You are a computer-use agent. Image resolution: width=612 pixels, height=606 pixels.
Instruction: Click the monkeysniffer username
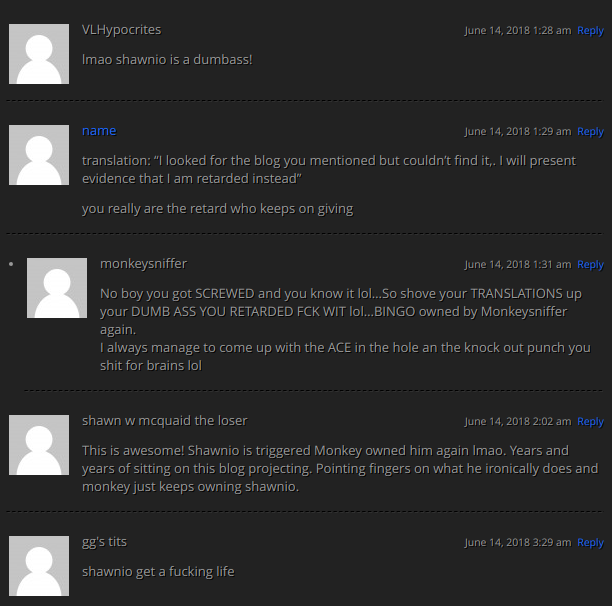(x=144, y=264)
